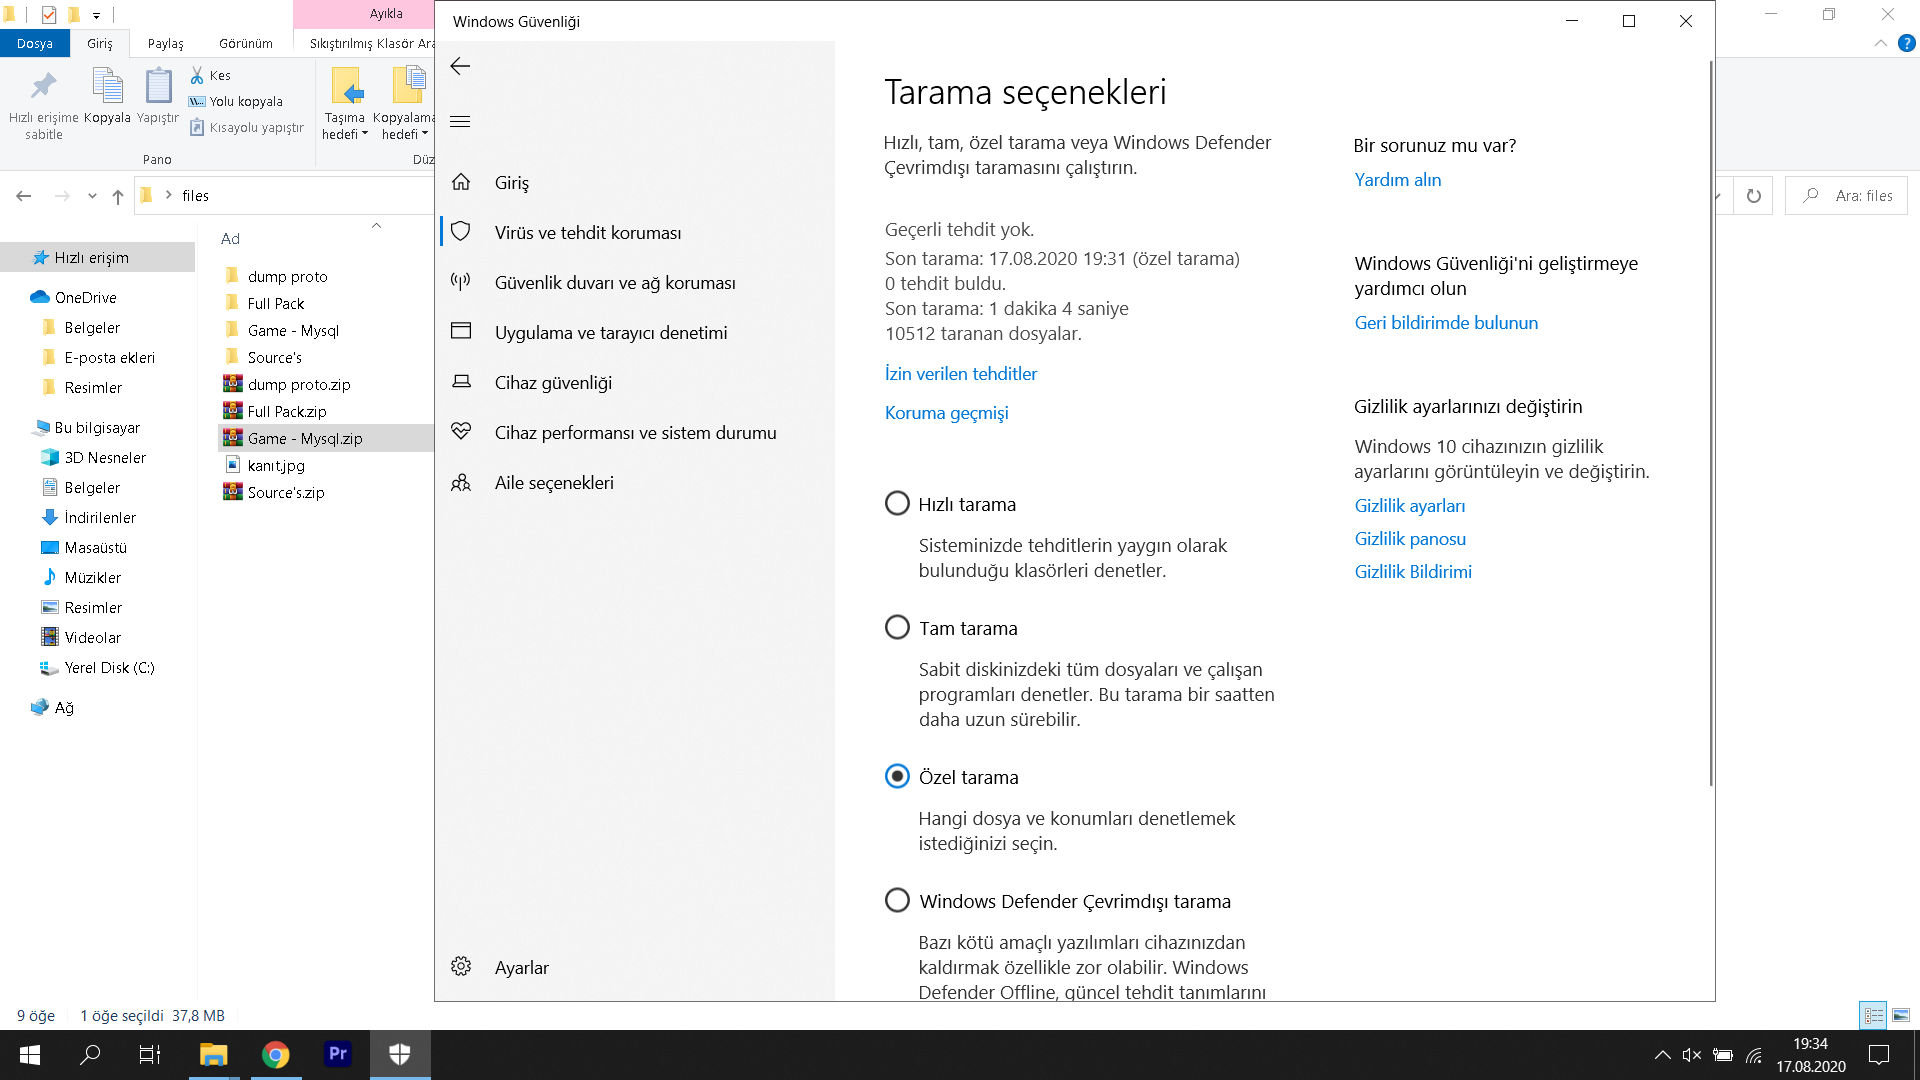Image resolution: width=1920 pixels, height=1080 pixels.
Task: Select Windows Defender Çevrimdışı tarama radio button
Action: tap(897, 900)
